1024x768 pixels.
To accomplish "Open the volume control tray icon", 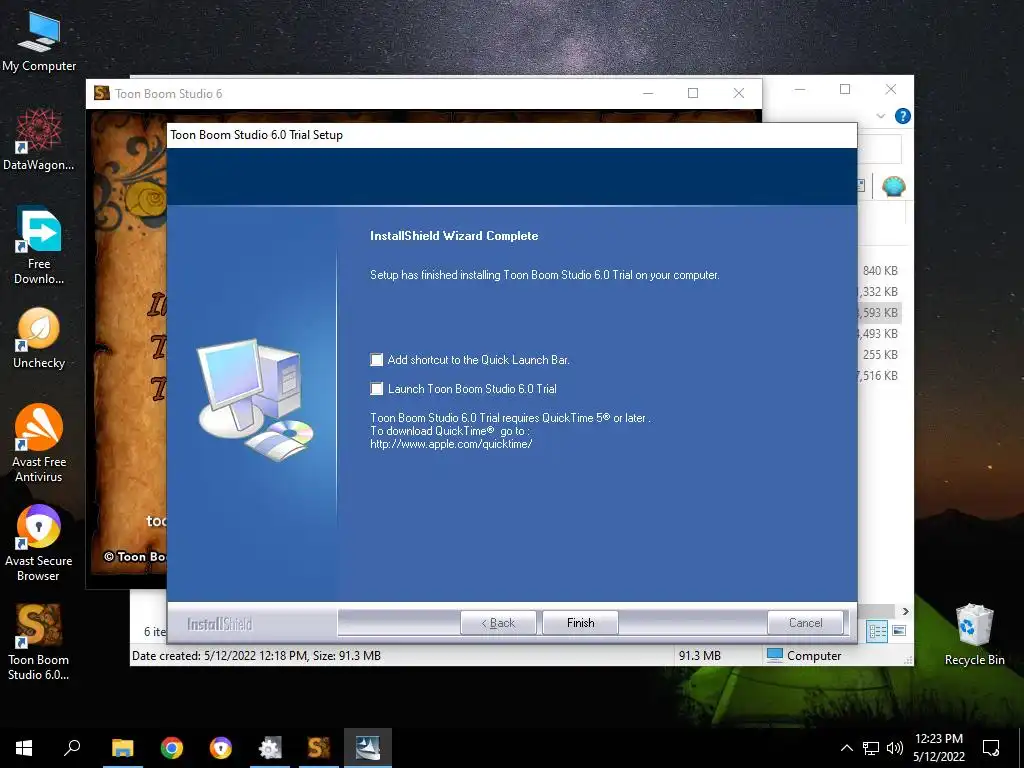I will (895, 748).
